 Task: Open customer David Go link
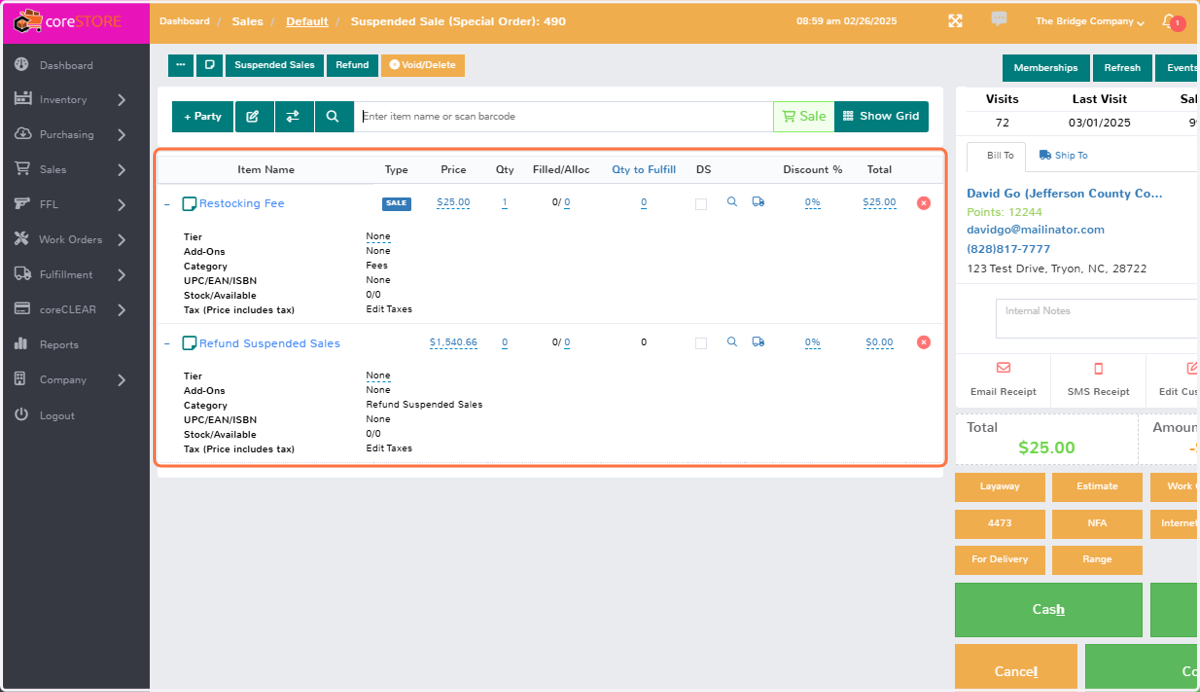(x=1065, y=194)
